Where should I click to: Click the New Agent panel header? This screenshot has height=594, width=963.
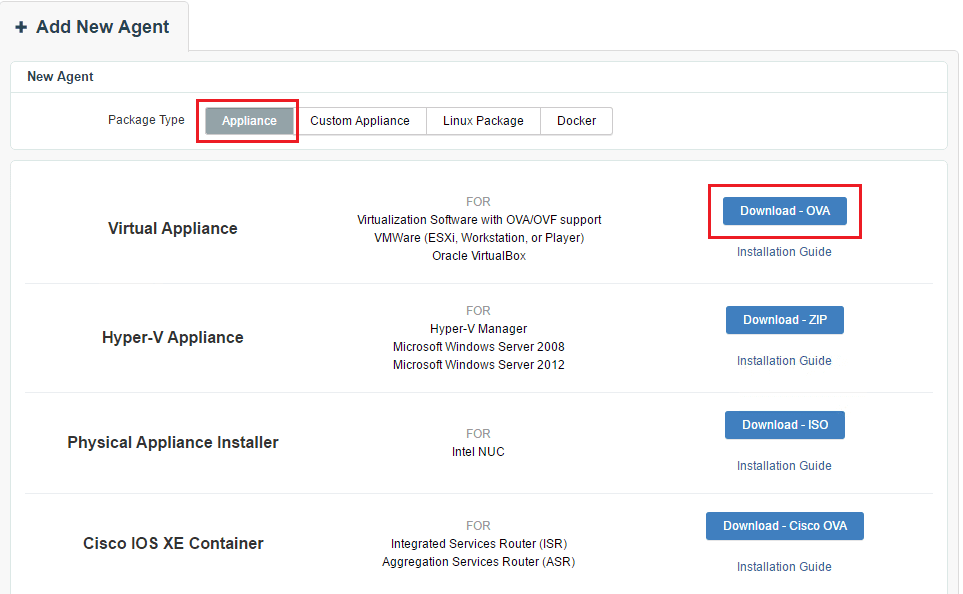click(x=60, y=77)
